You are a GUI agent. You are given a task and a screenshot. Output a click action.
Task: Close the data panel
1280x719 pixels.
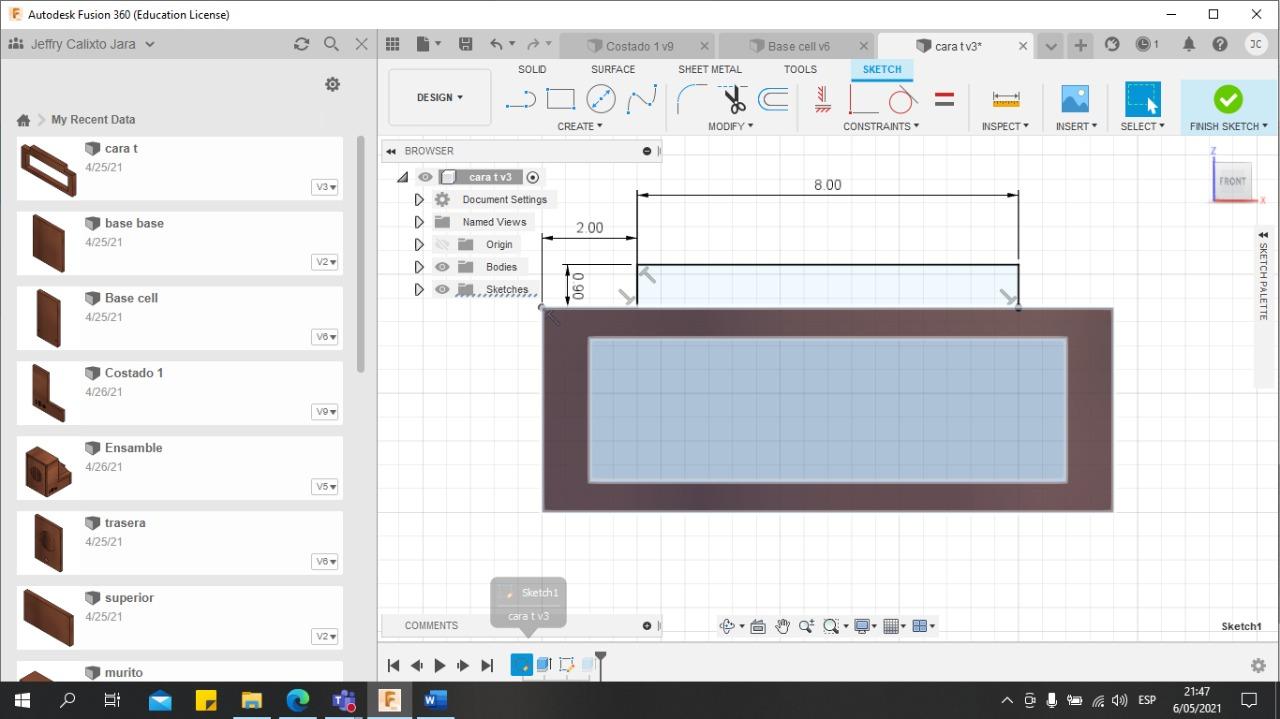pyautogui.click(x=362, y=44)
